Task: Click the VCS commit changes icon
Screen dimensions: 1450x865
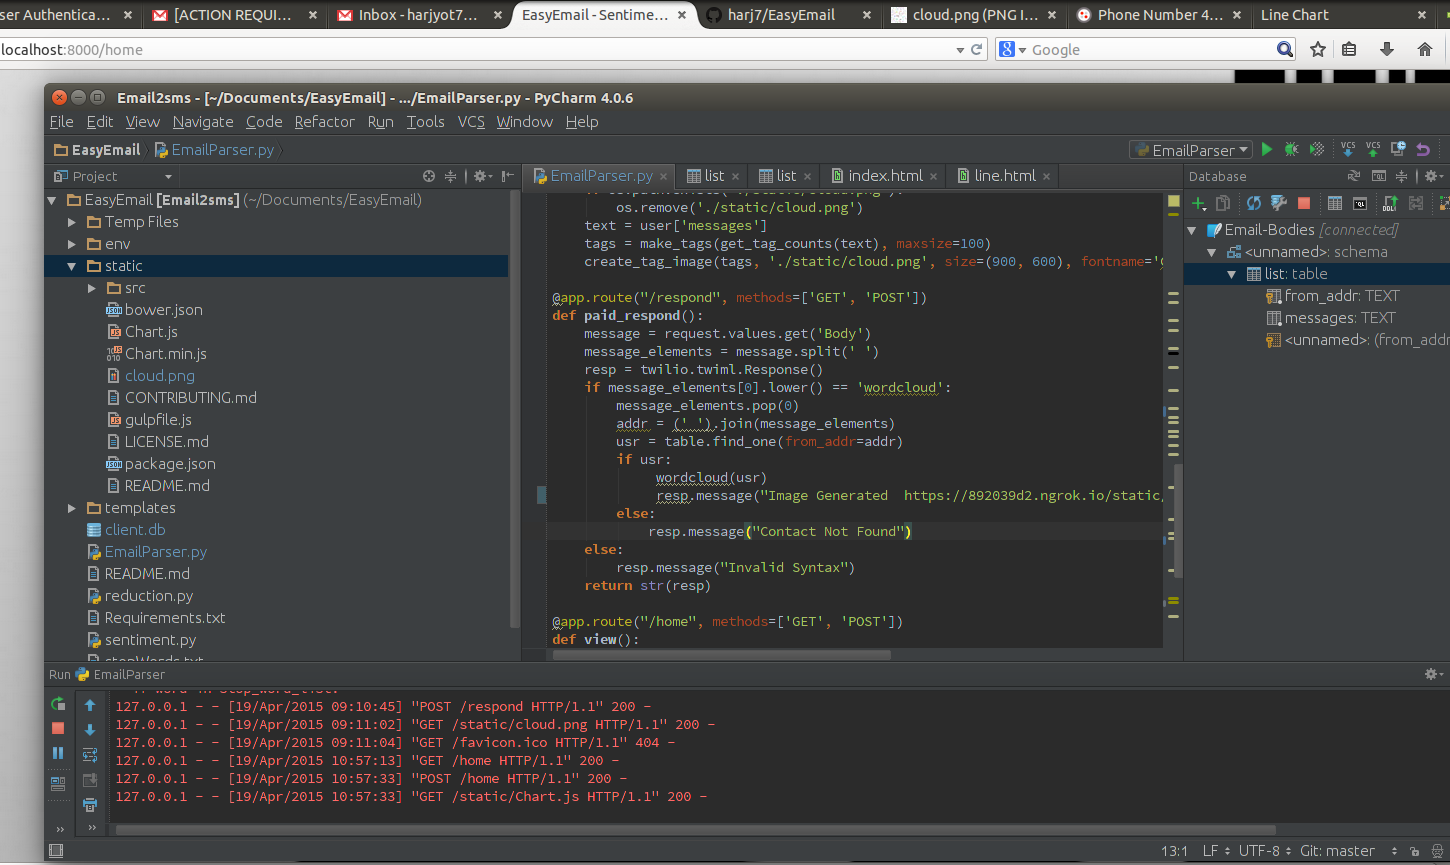Action: (1373, 149)
